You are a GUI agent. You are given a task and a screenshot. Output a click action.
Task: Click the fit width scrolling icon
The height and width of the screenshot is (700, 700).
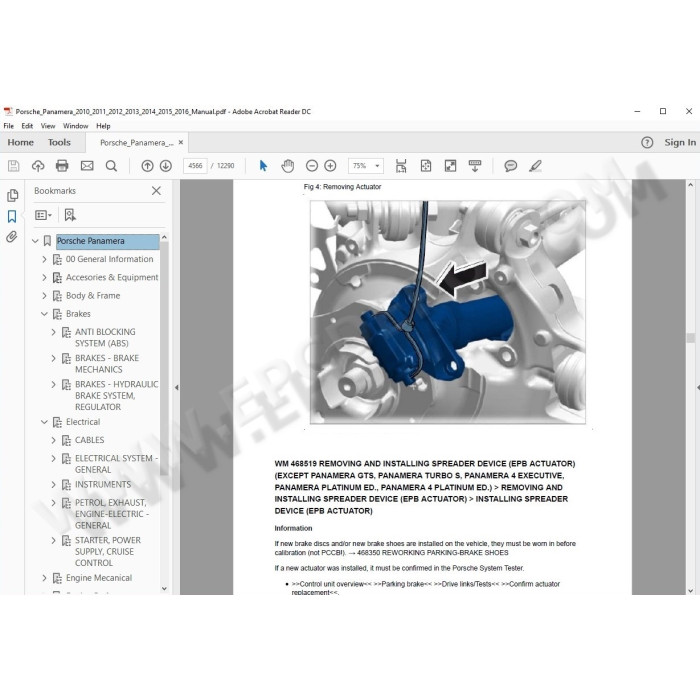[401, 166]
